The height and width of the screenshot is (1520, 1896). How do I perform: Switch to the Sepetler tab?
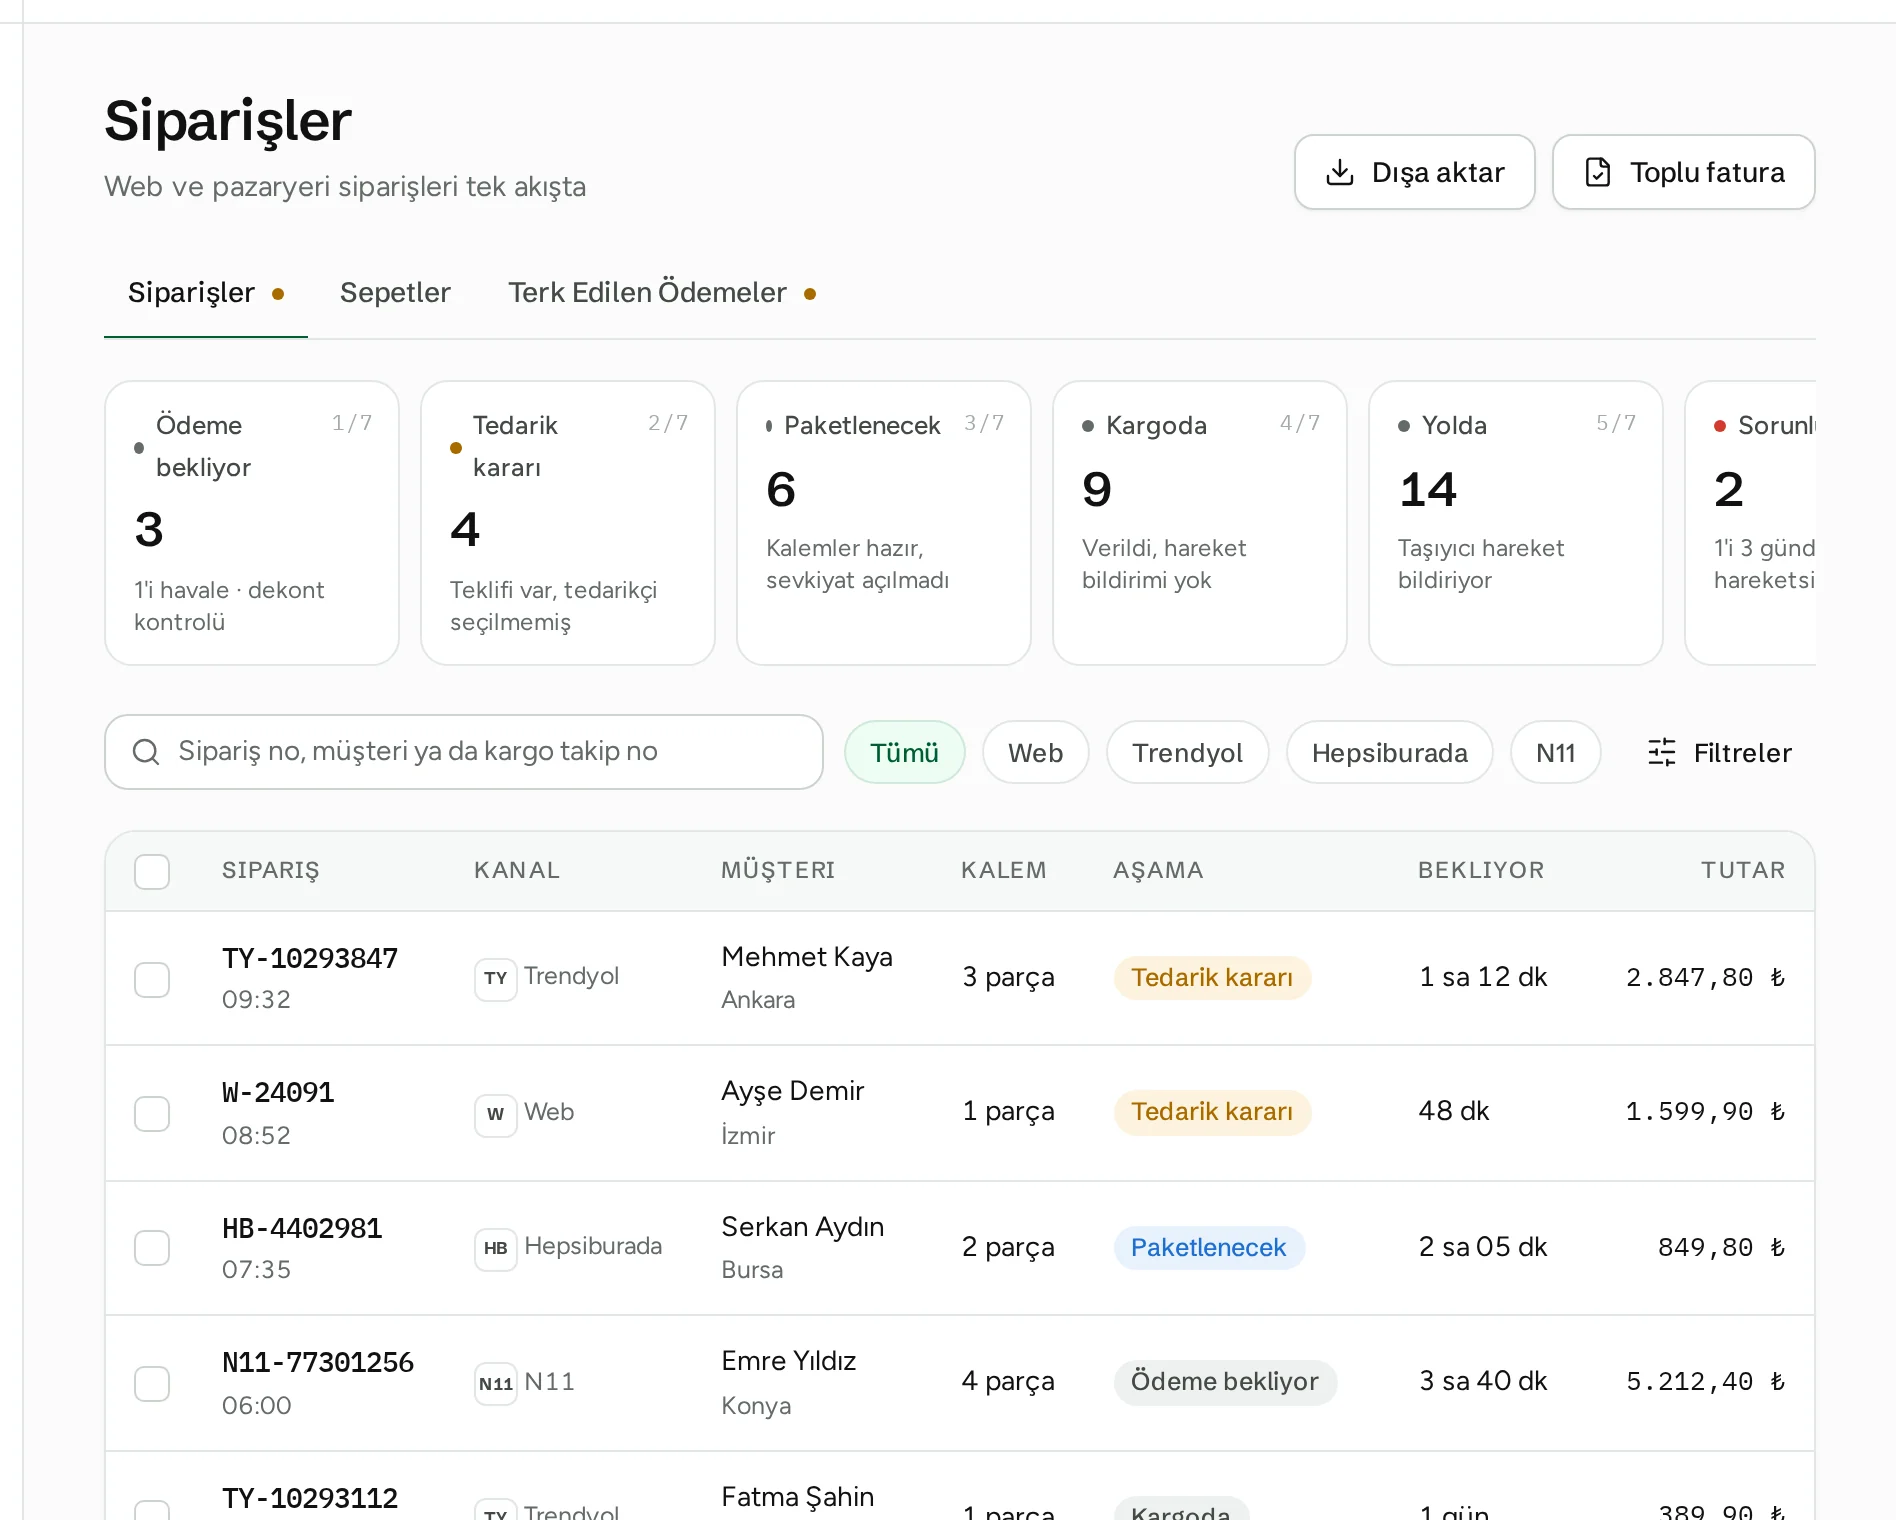coord(395,293)
